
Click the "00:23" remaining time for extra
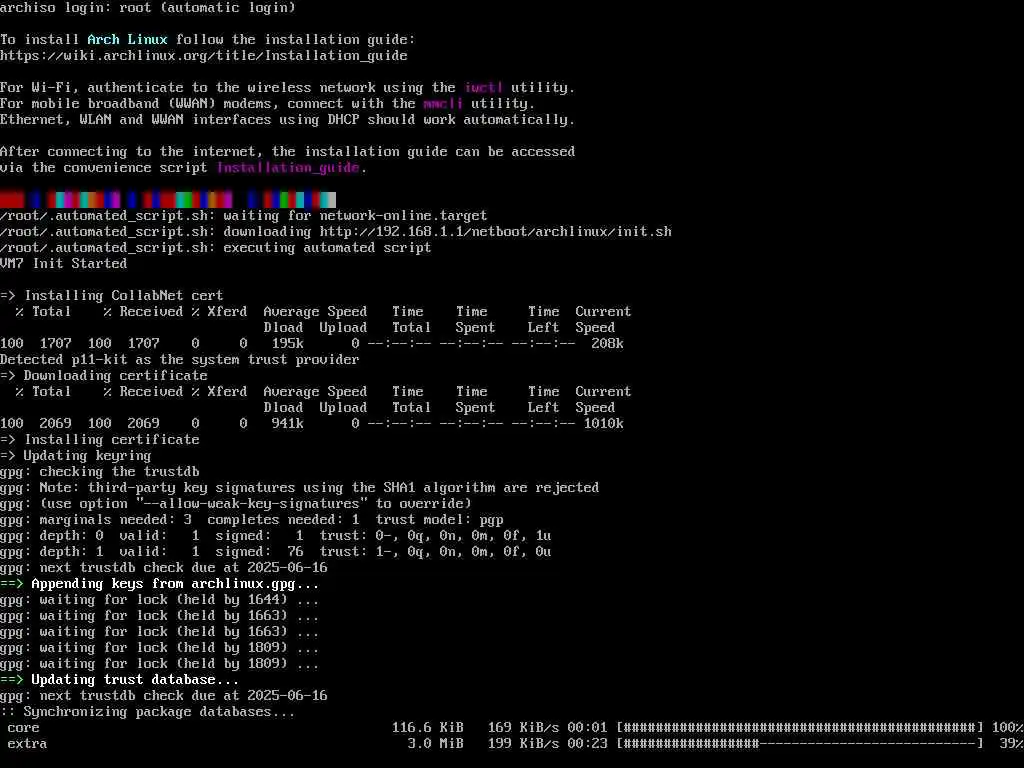[x=587, y=744]
